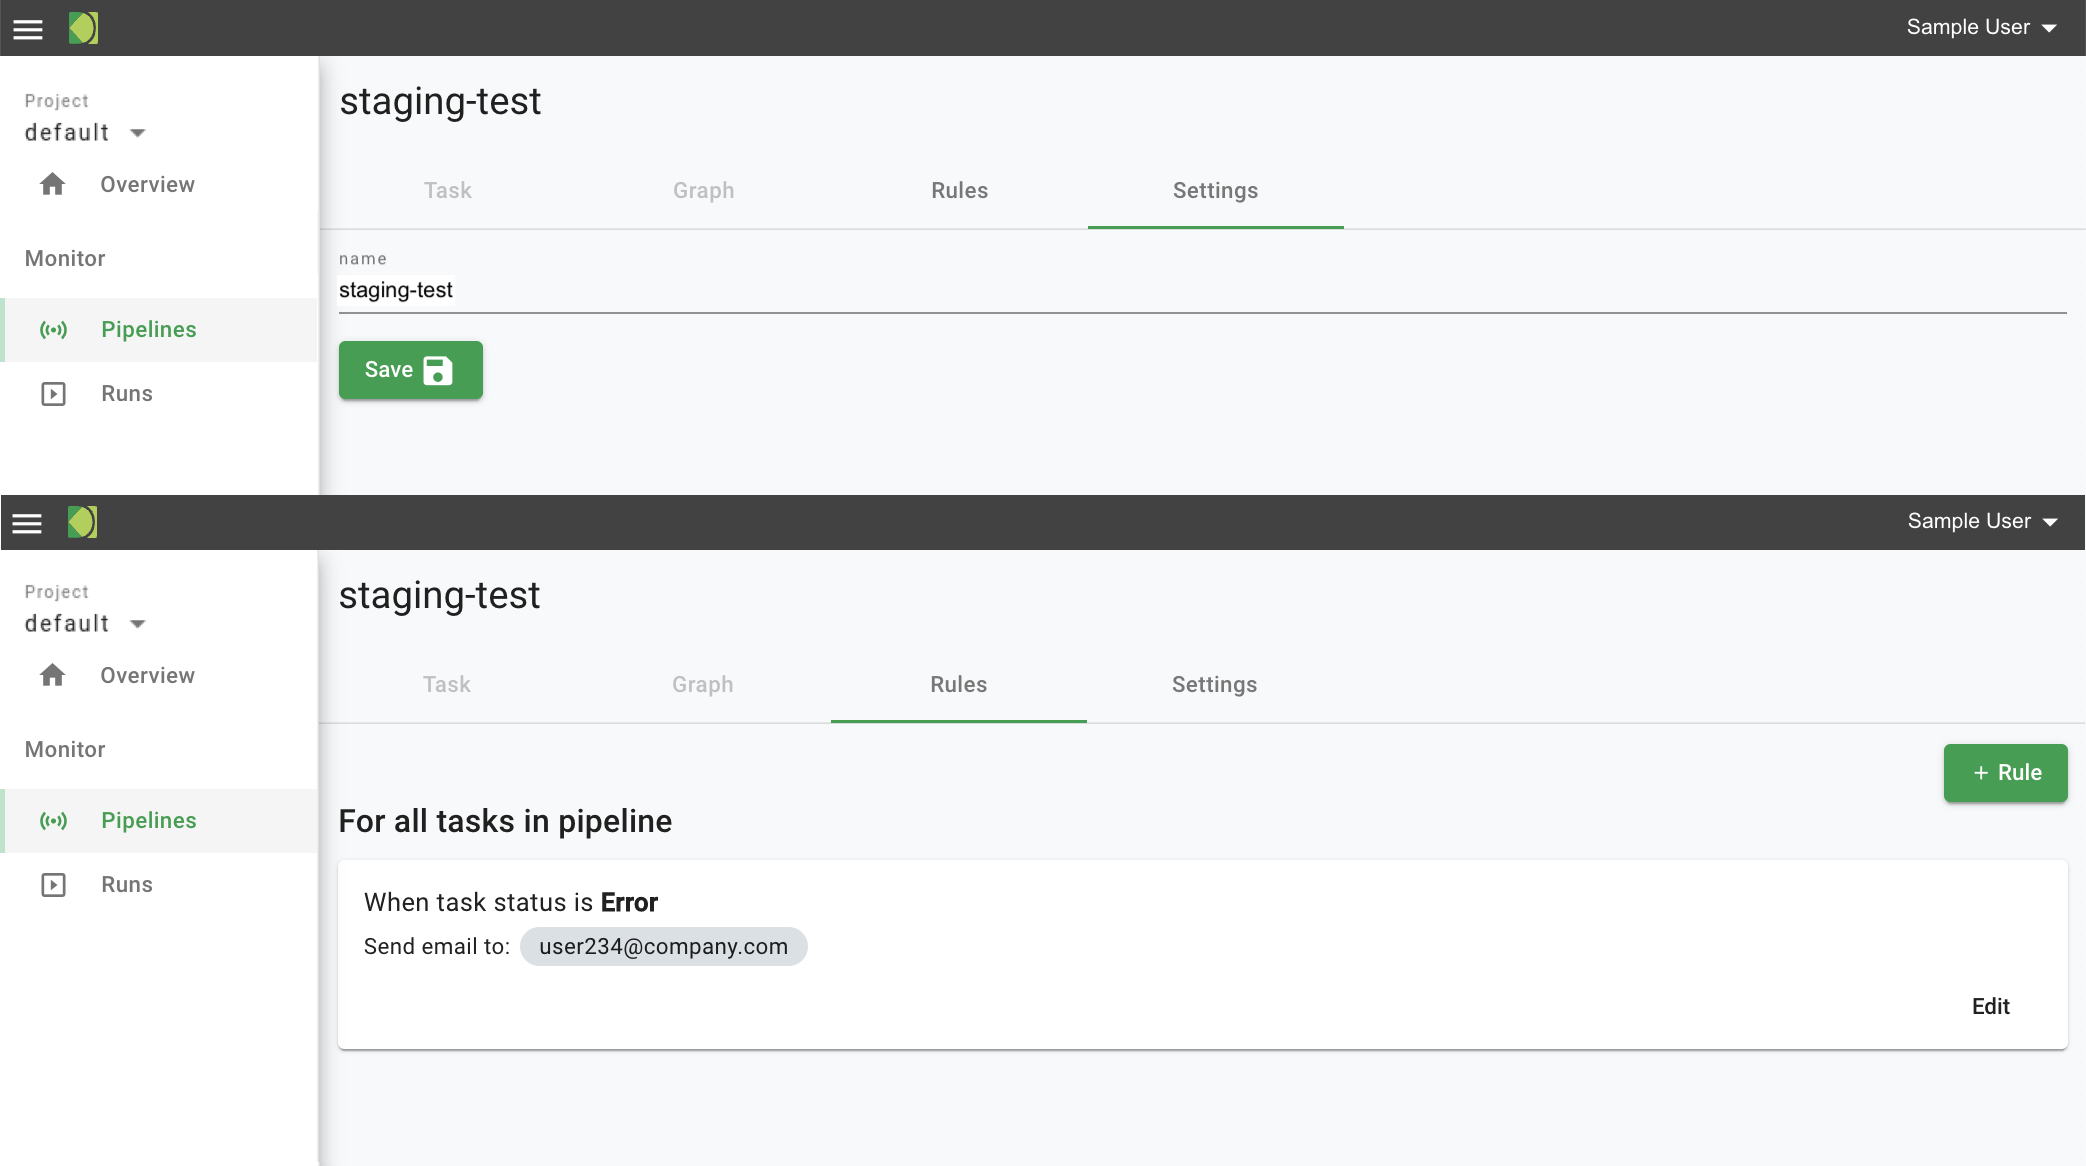Image resolution: width=2086 pixels, height=1166 pixels.
Task: Add a new rule with + Rule button
Action: click(2005, 773)
